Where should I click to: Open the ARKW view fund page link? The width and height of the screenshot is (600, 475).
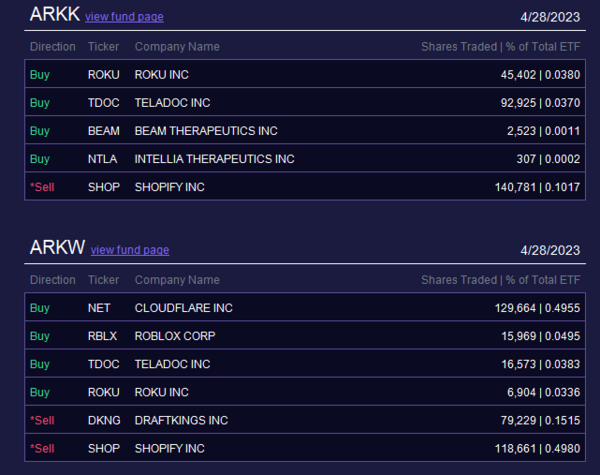point(130,250)
